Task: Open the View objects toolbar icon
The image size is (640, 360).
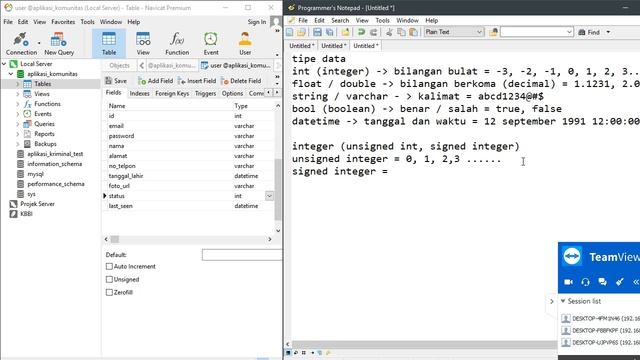Action: (x=143, y=44)
